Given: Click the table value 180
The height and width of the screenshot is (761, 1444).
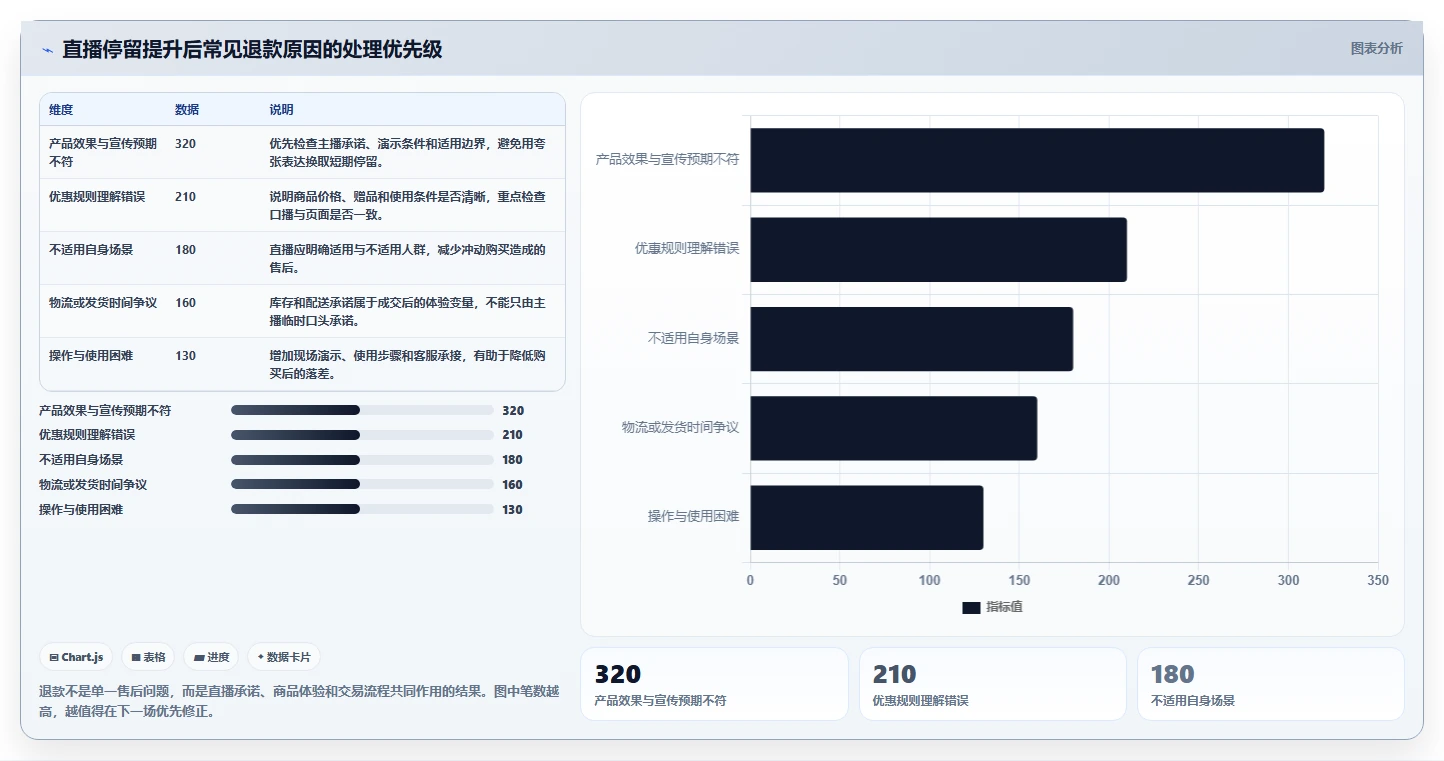Looking at the screenshot, I should click(x=185, y=249).
